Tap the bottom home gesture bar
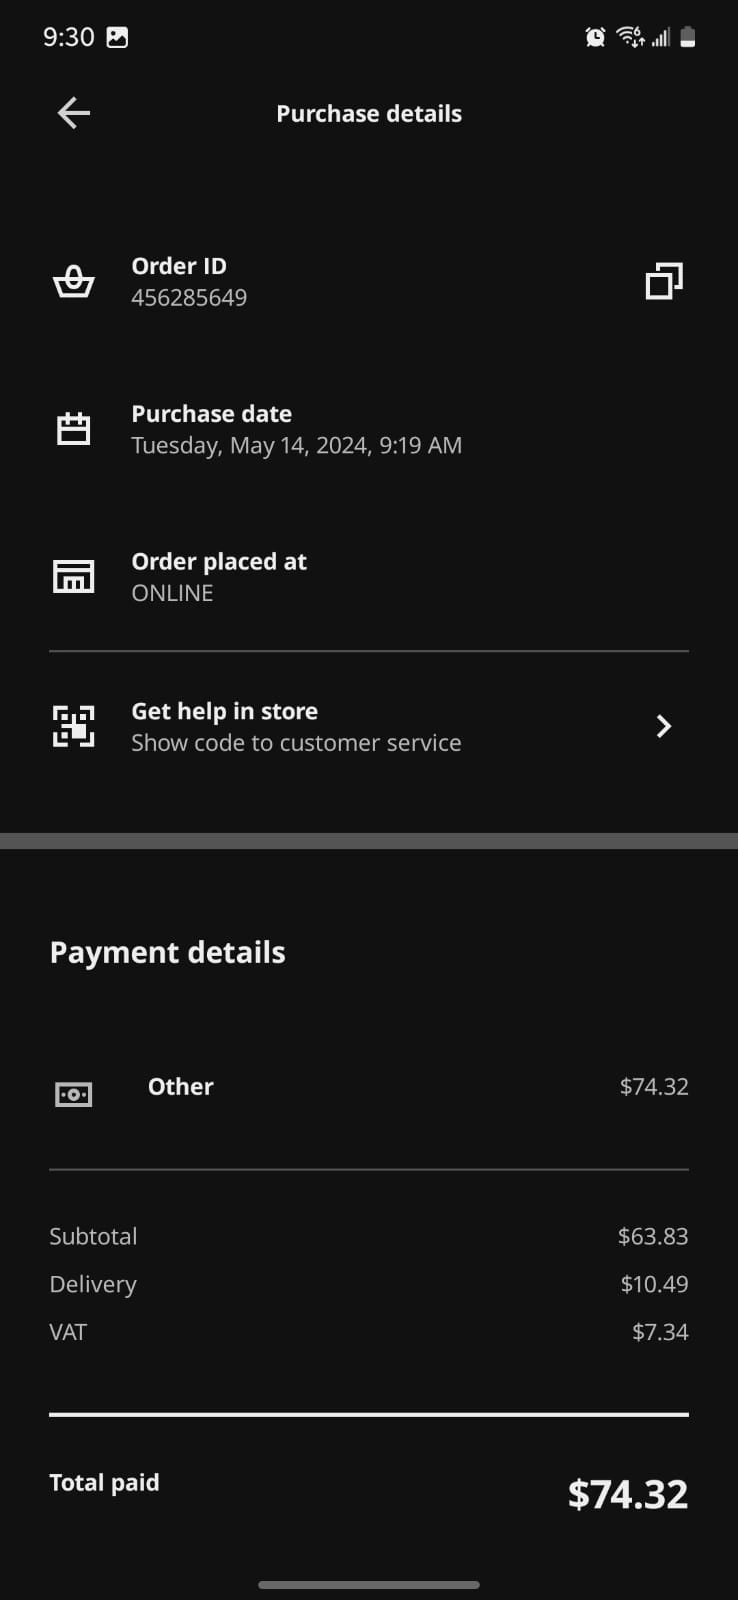 pos(369,1585)
